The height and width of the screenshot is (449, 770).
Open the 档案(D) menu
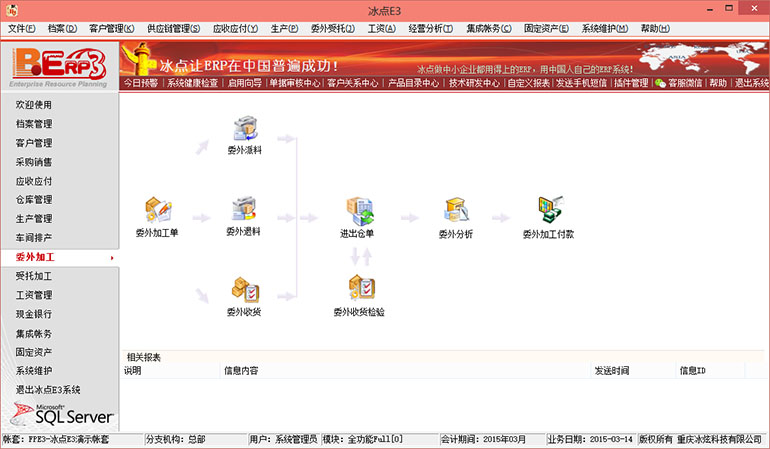(x=62, y=28)
